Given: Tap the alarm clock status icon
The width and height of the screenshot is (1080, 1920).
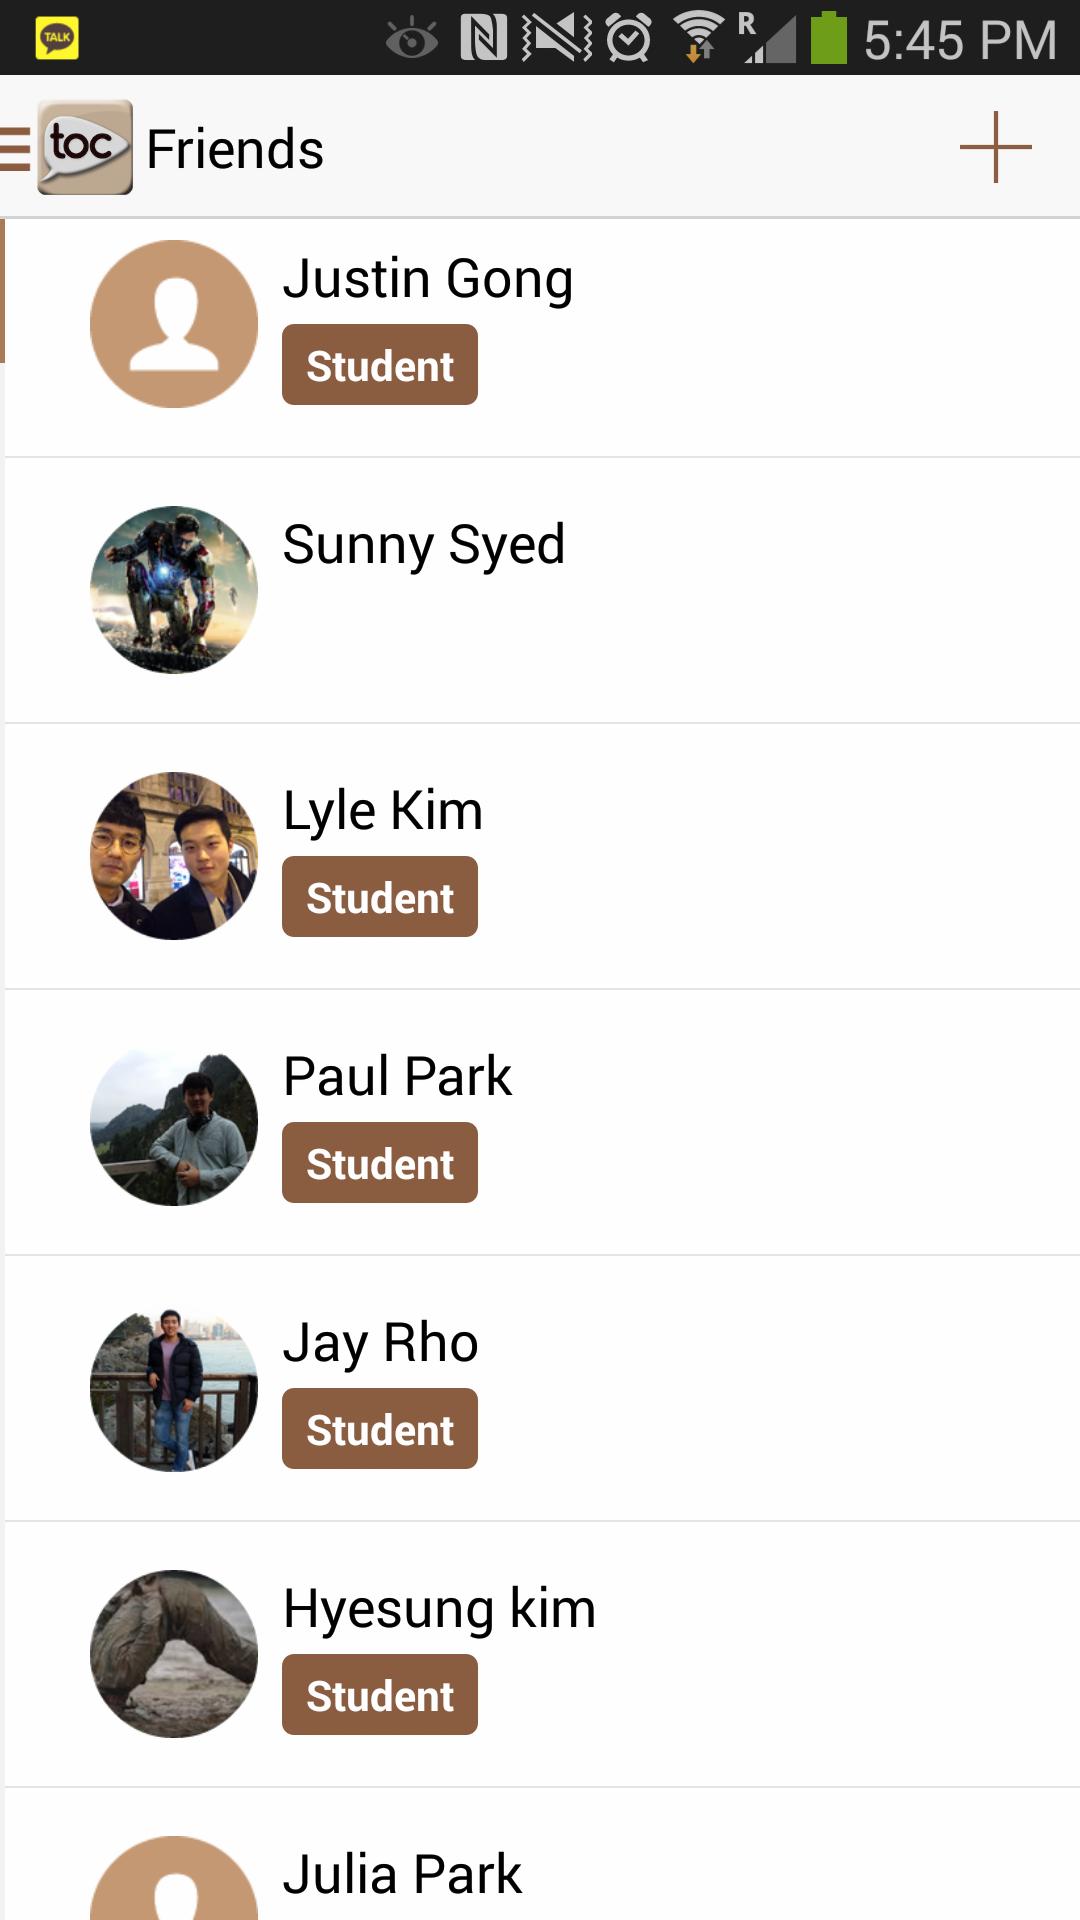Looking at the screenshot, I should [x=629, y=38].
